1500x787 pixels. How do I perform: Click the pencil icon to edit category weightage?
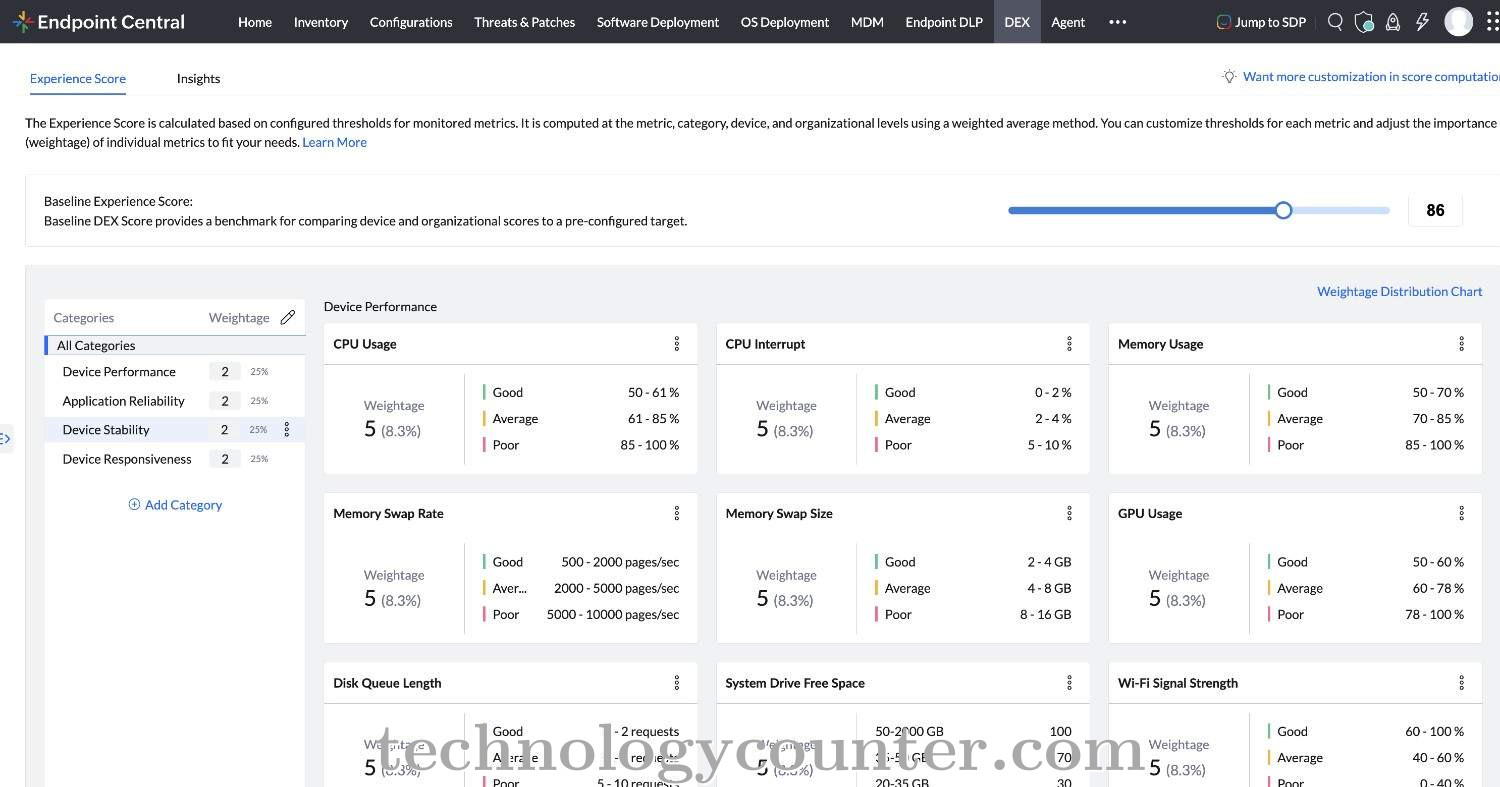click(288, 317)
